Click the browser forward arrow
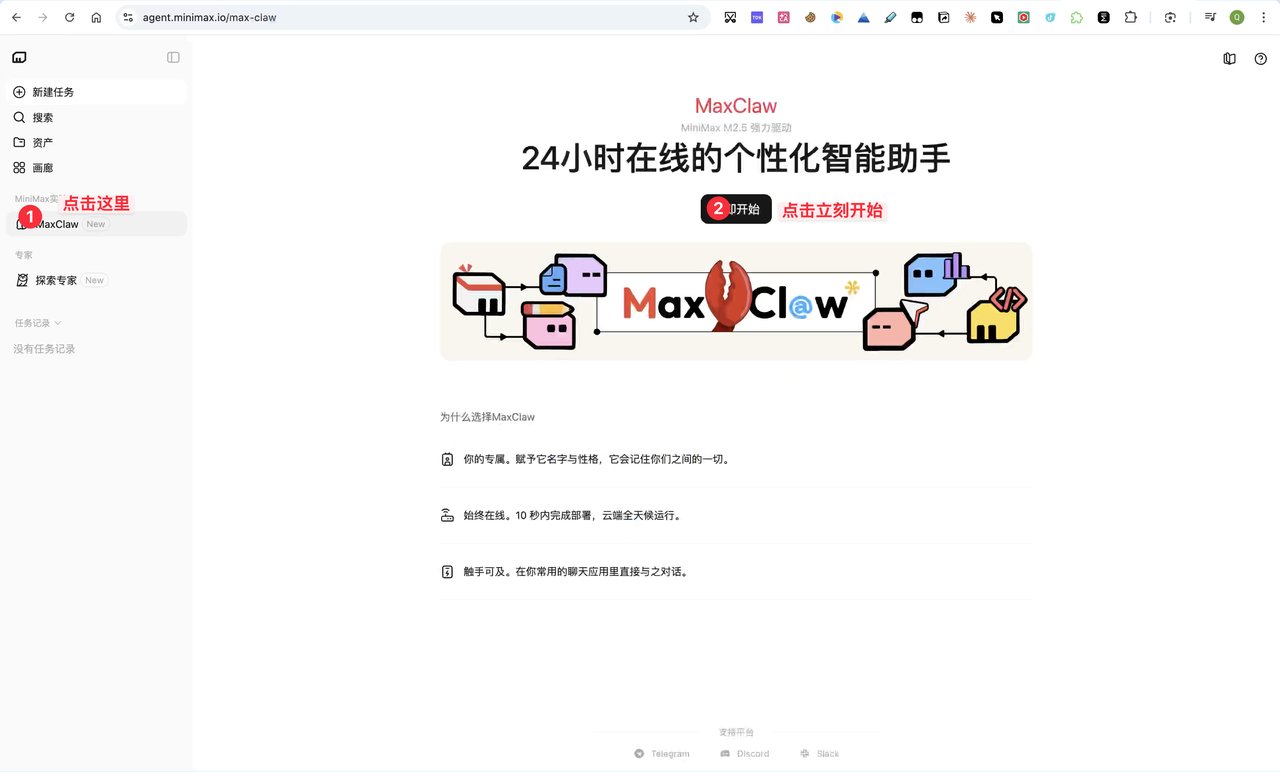The width and height of the screenshot is (1280, 772). point(42,17)
